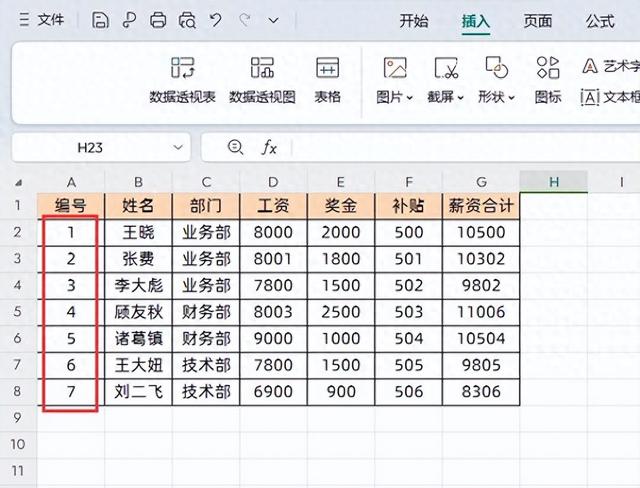The height and width of the screenshot is (488, 640).
Task: Click the cell with value 8306
Action: 481,392
